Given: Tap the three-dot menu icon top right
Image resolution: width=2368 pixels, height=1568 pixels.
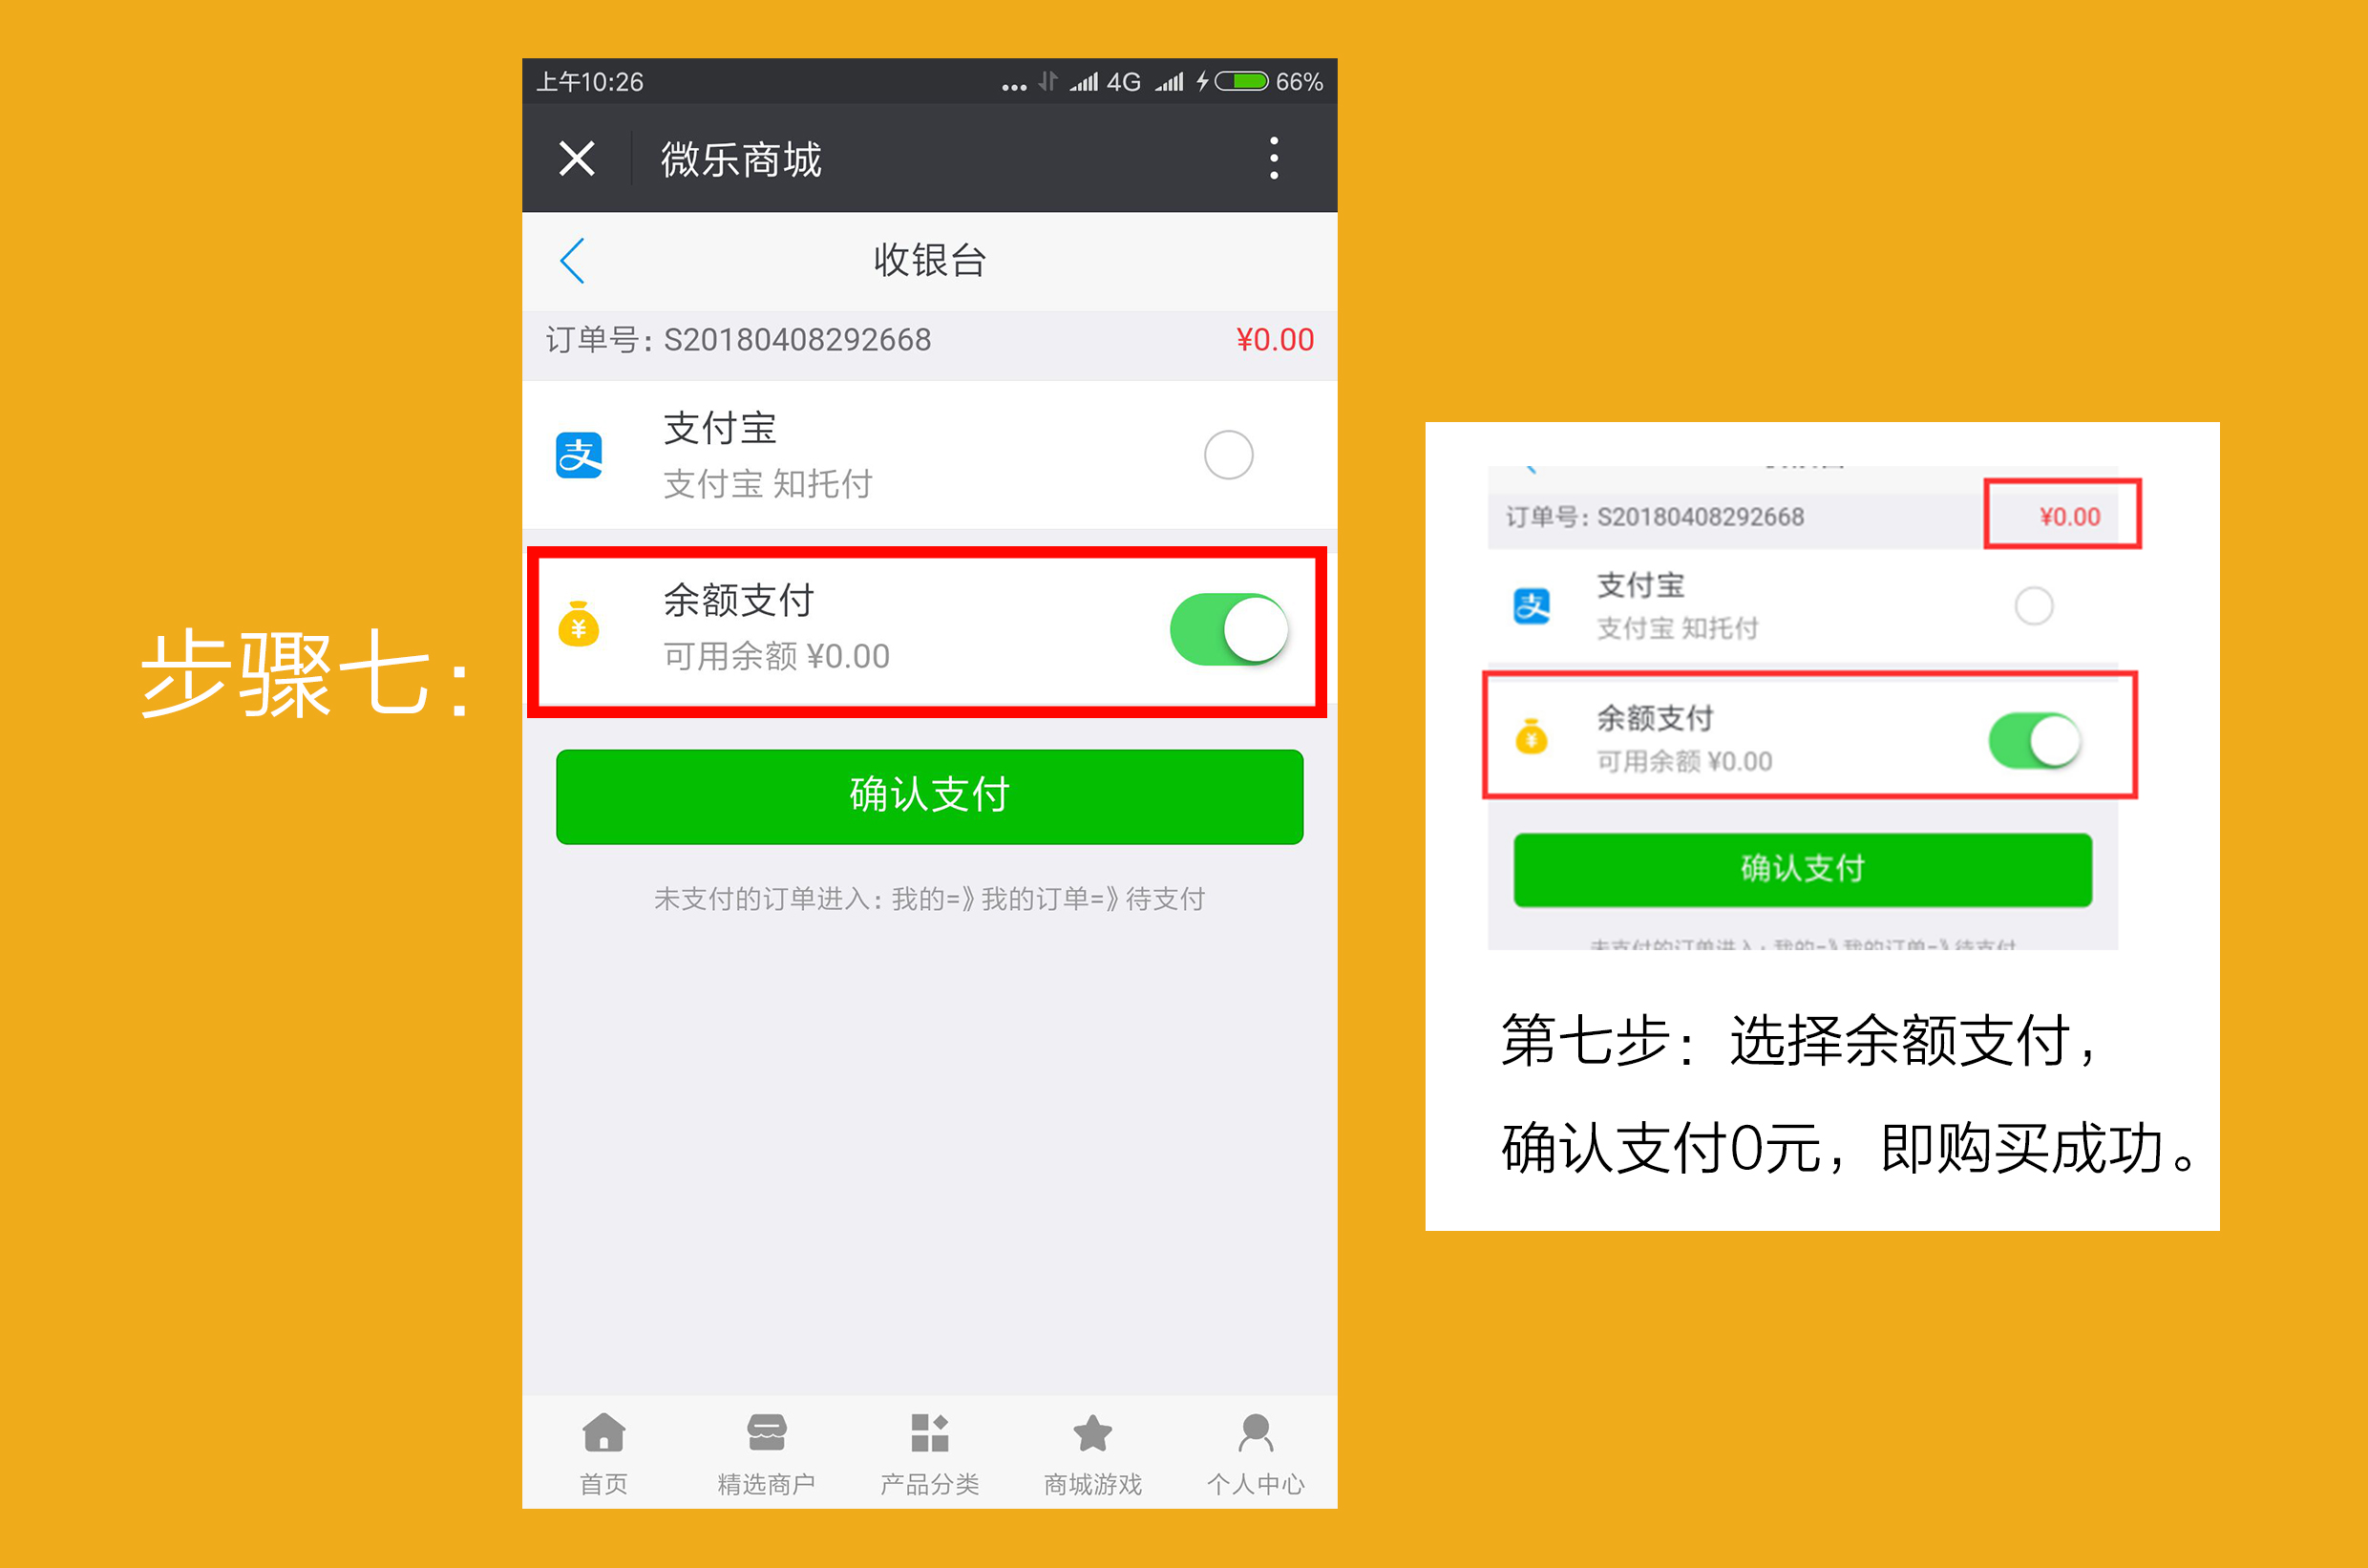Looking at the screenshot, I should (1277, 158).
